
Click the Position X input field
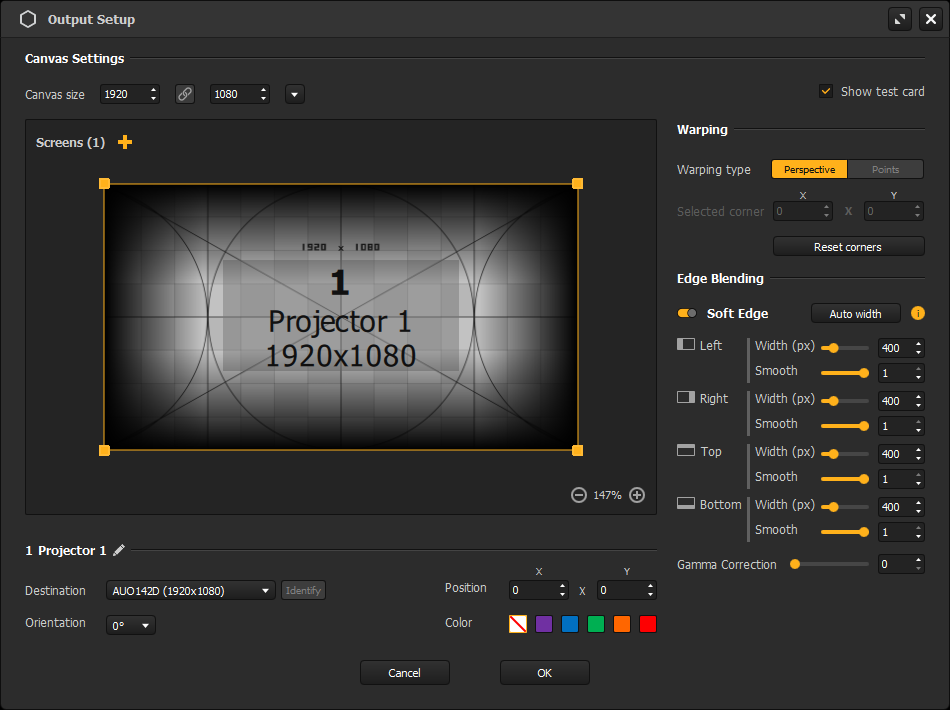pos(532,591)
